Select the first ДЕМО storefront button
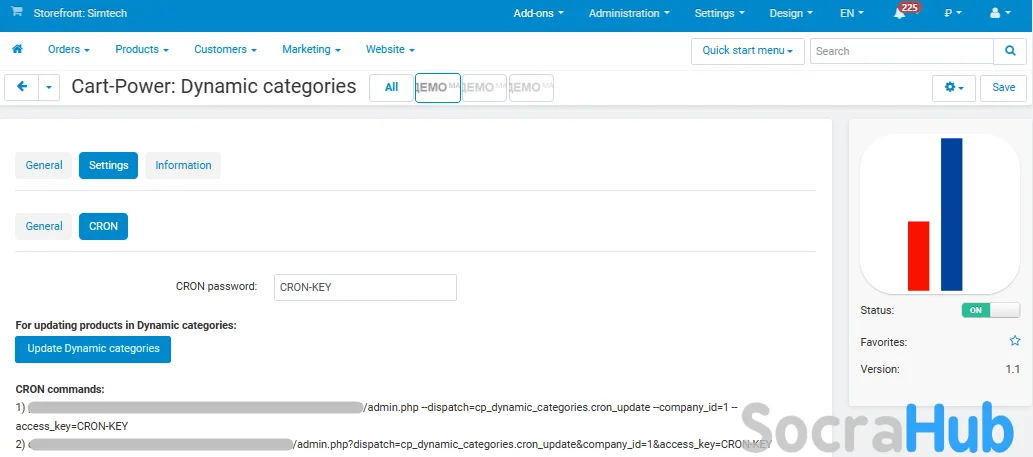 click(x=438, y=88)
